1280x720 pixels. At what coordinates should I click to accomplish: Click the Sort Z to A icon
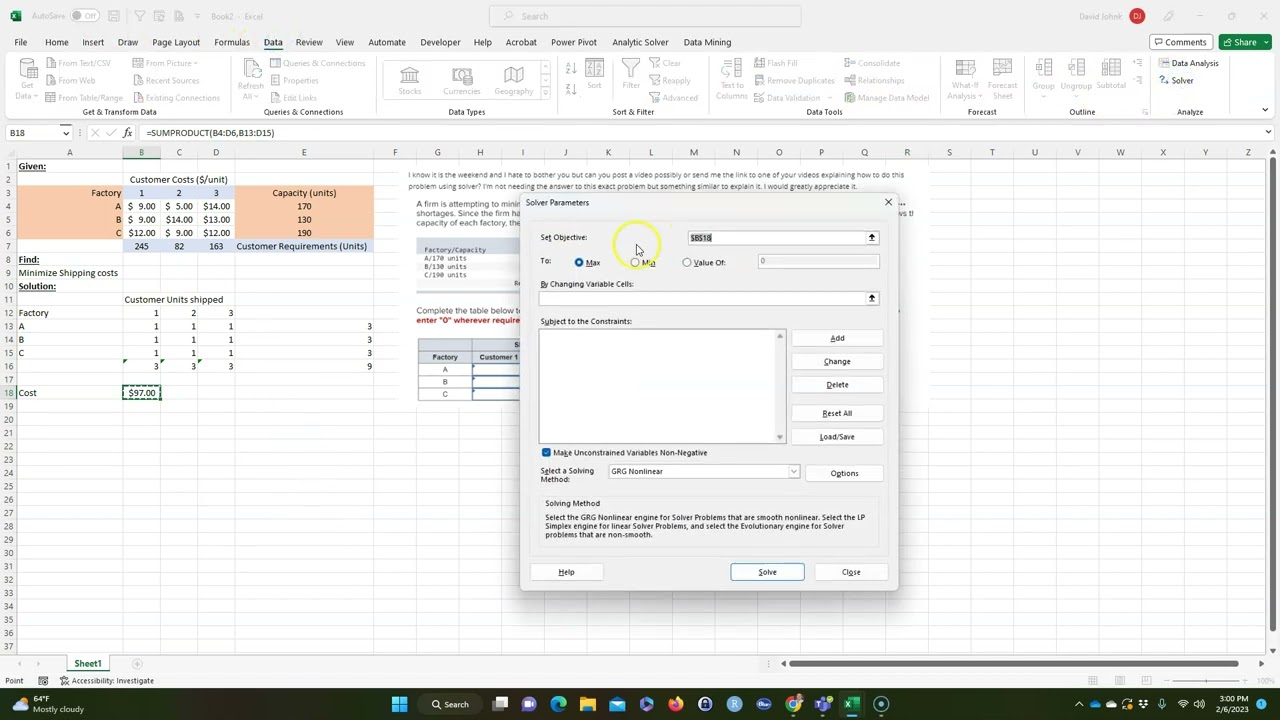pos(571,90)
